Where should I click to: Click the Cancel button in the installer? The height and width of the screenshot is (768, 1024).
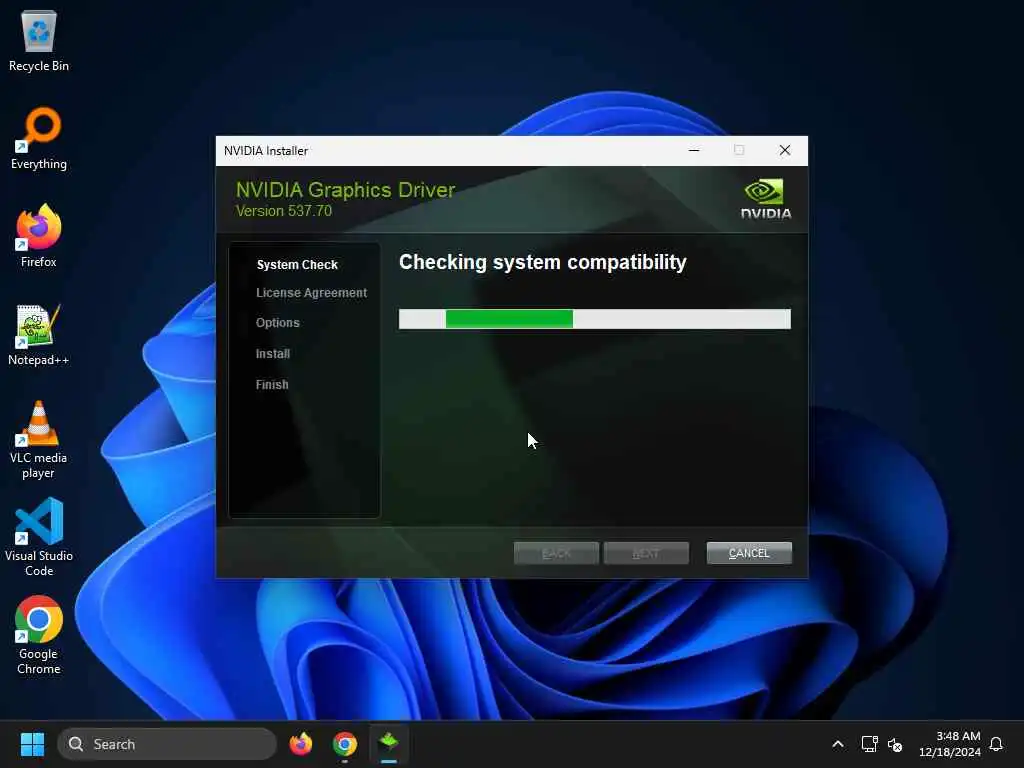coord(749,553)
